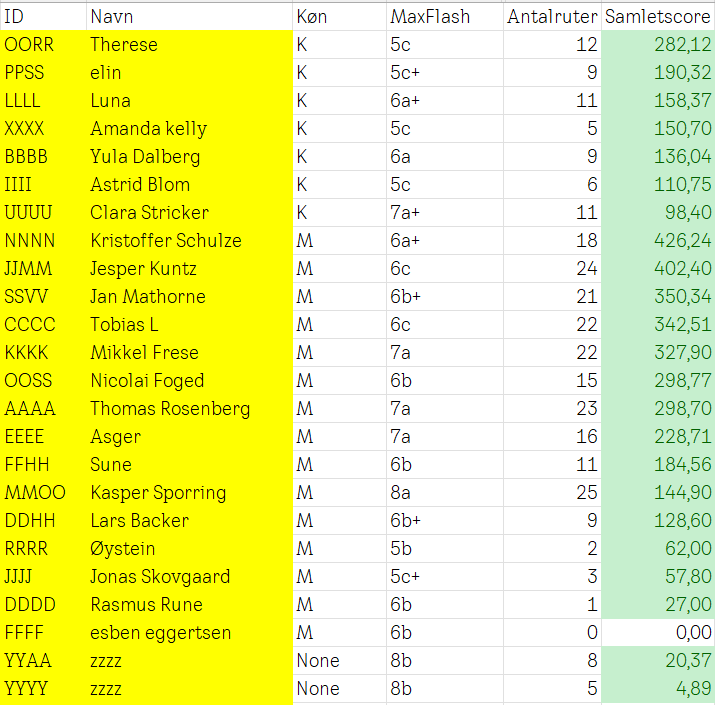Select the Navn column header
The height and width of the screenshot is (705, 715).
[187, 17]
